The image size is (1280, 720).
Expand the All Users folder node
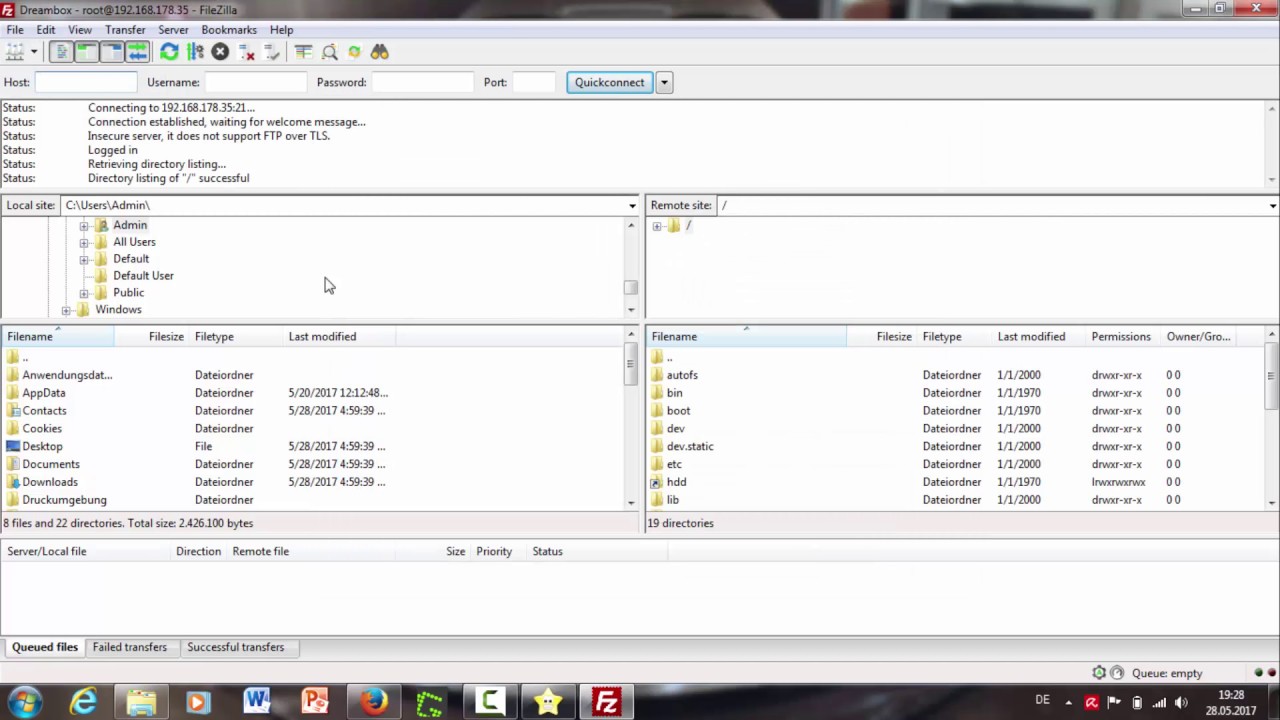click(84, 242)
